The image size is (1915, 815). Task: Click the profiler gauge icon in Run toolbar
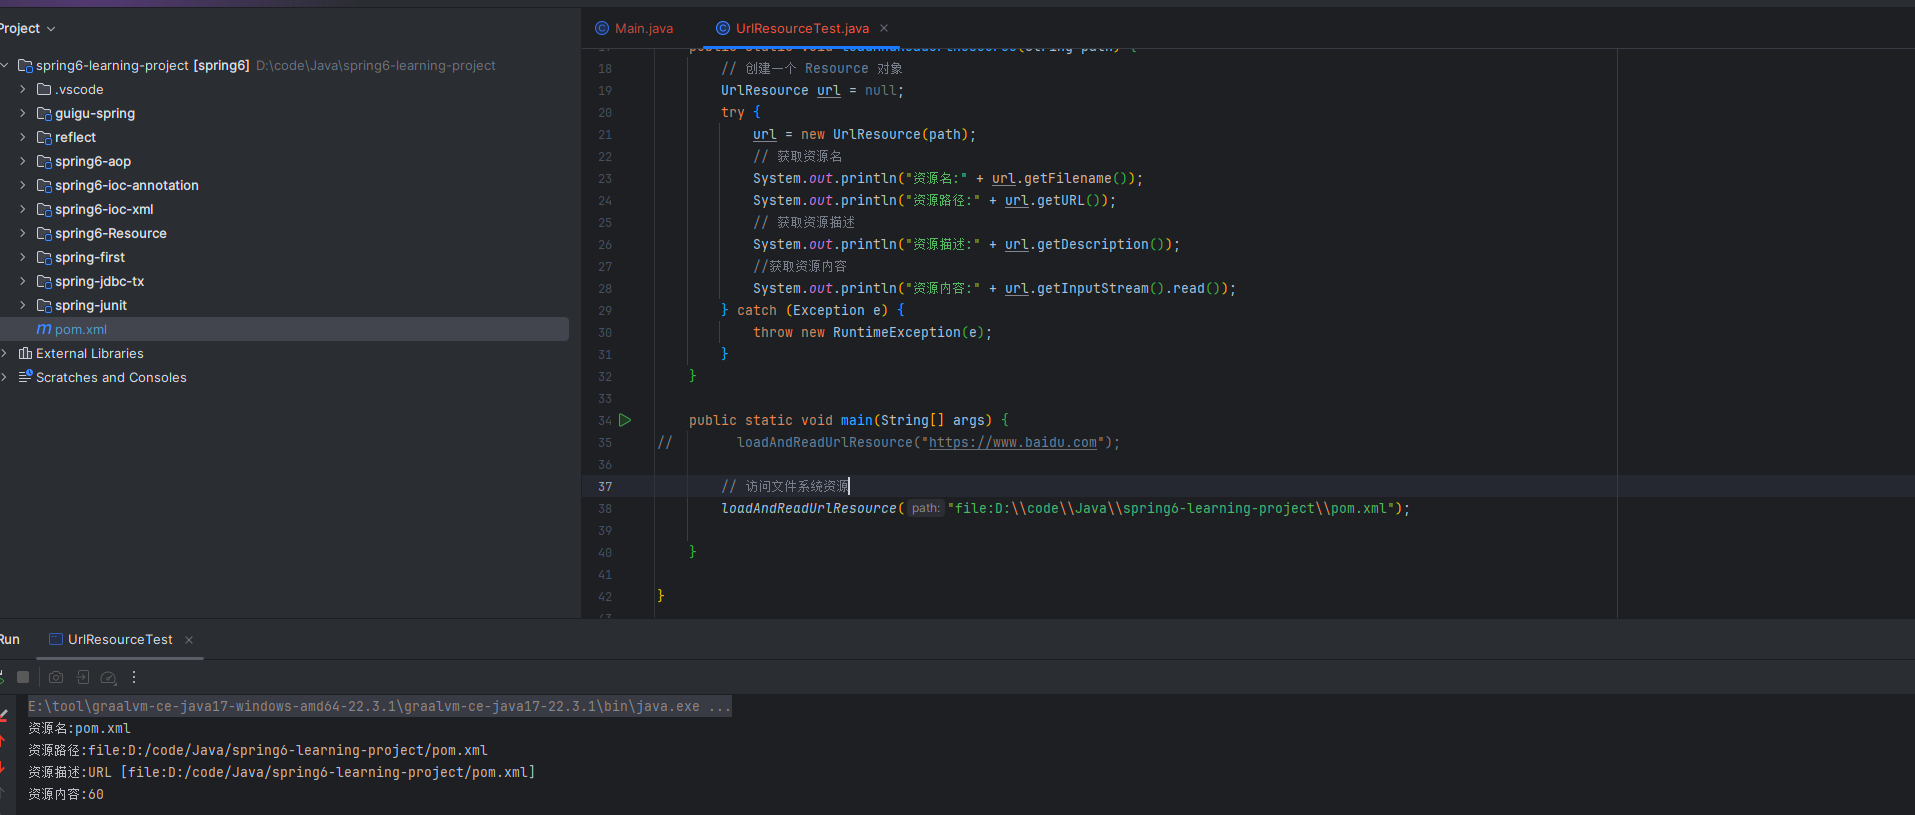109,677
